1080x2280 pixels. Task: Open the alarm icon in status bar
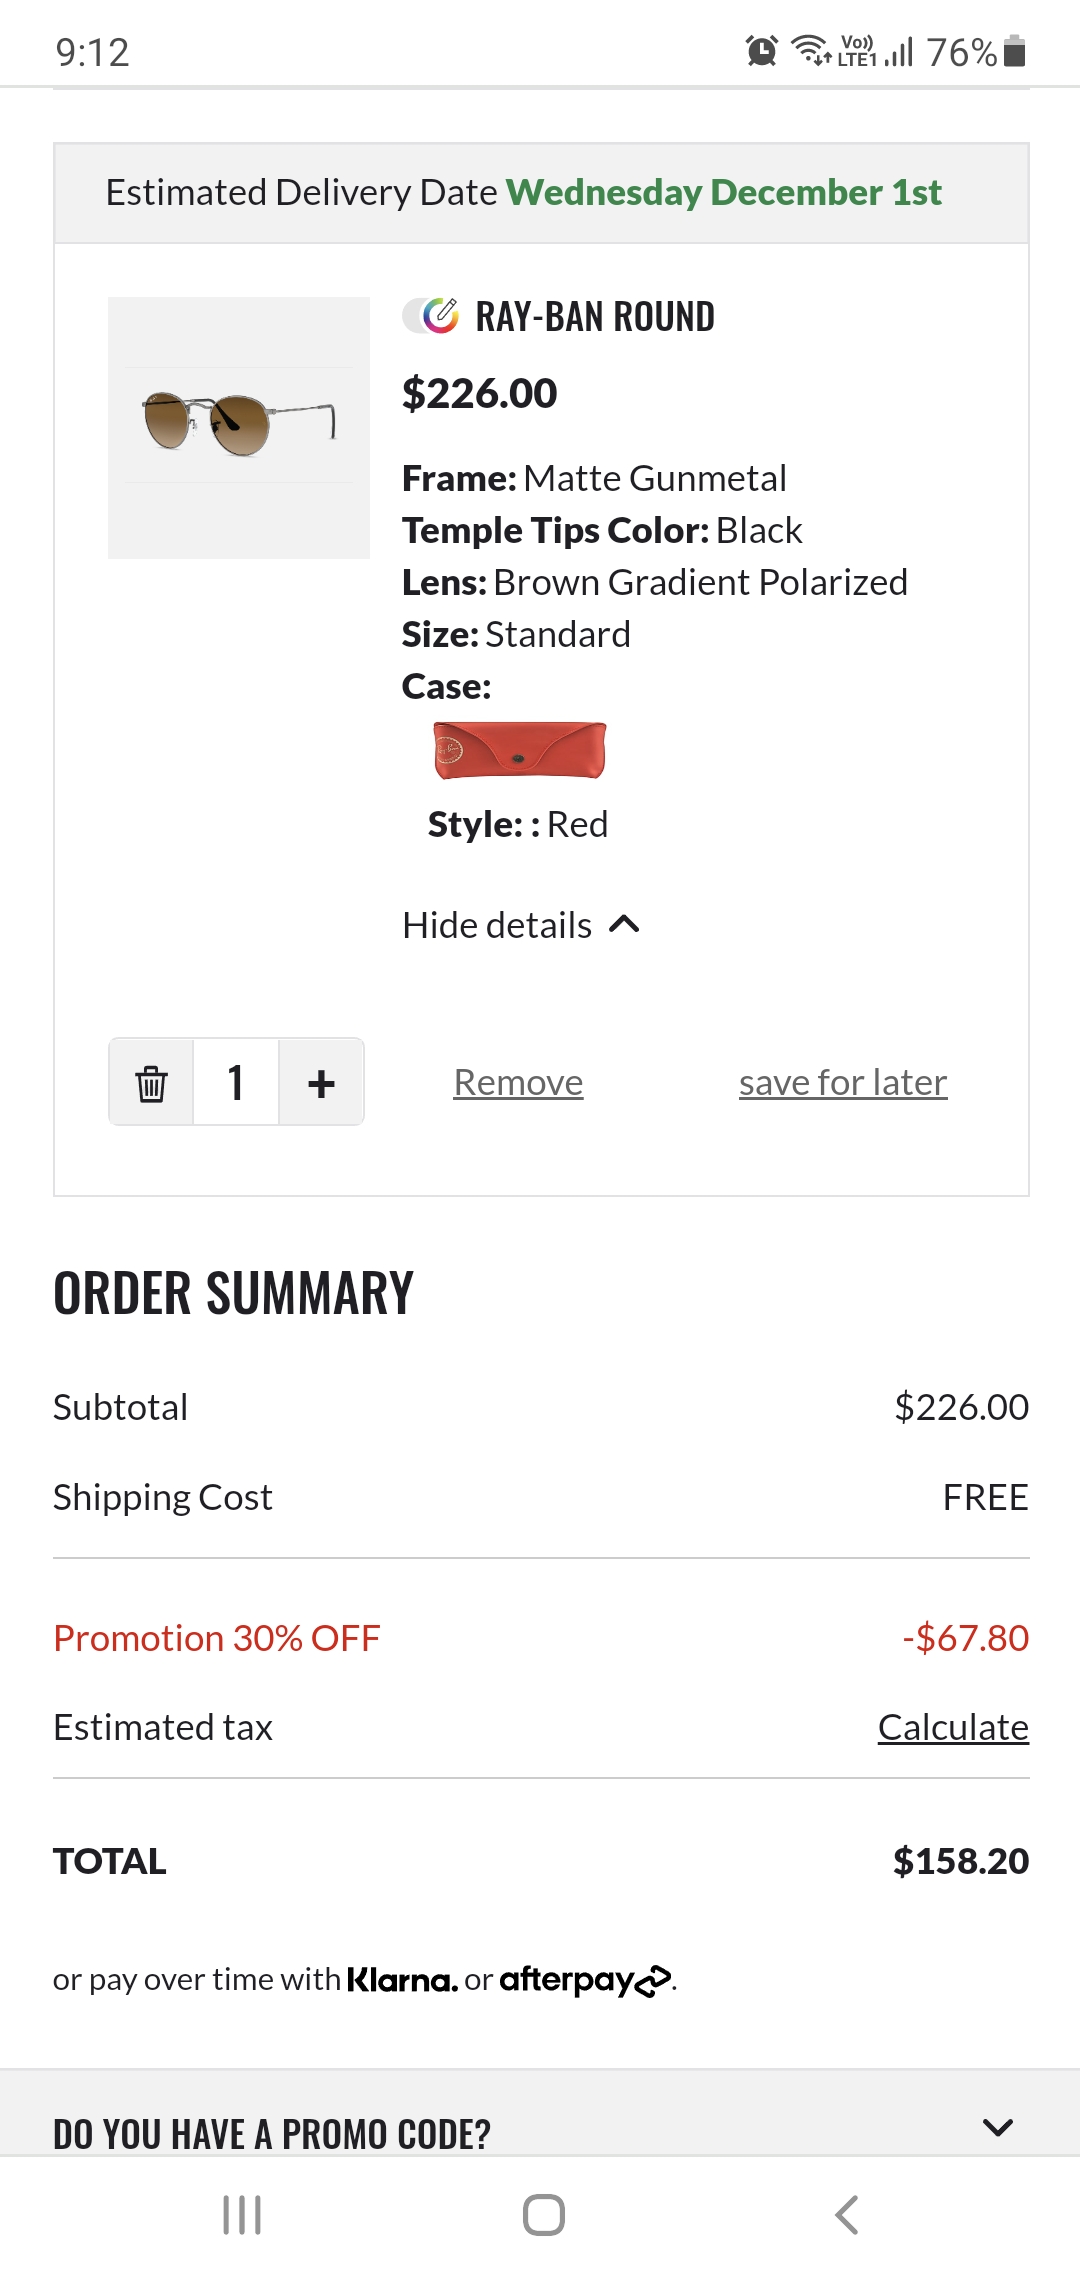[x=762, y=51]
